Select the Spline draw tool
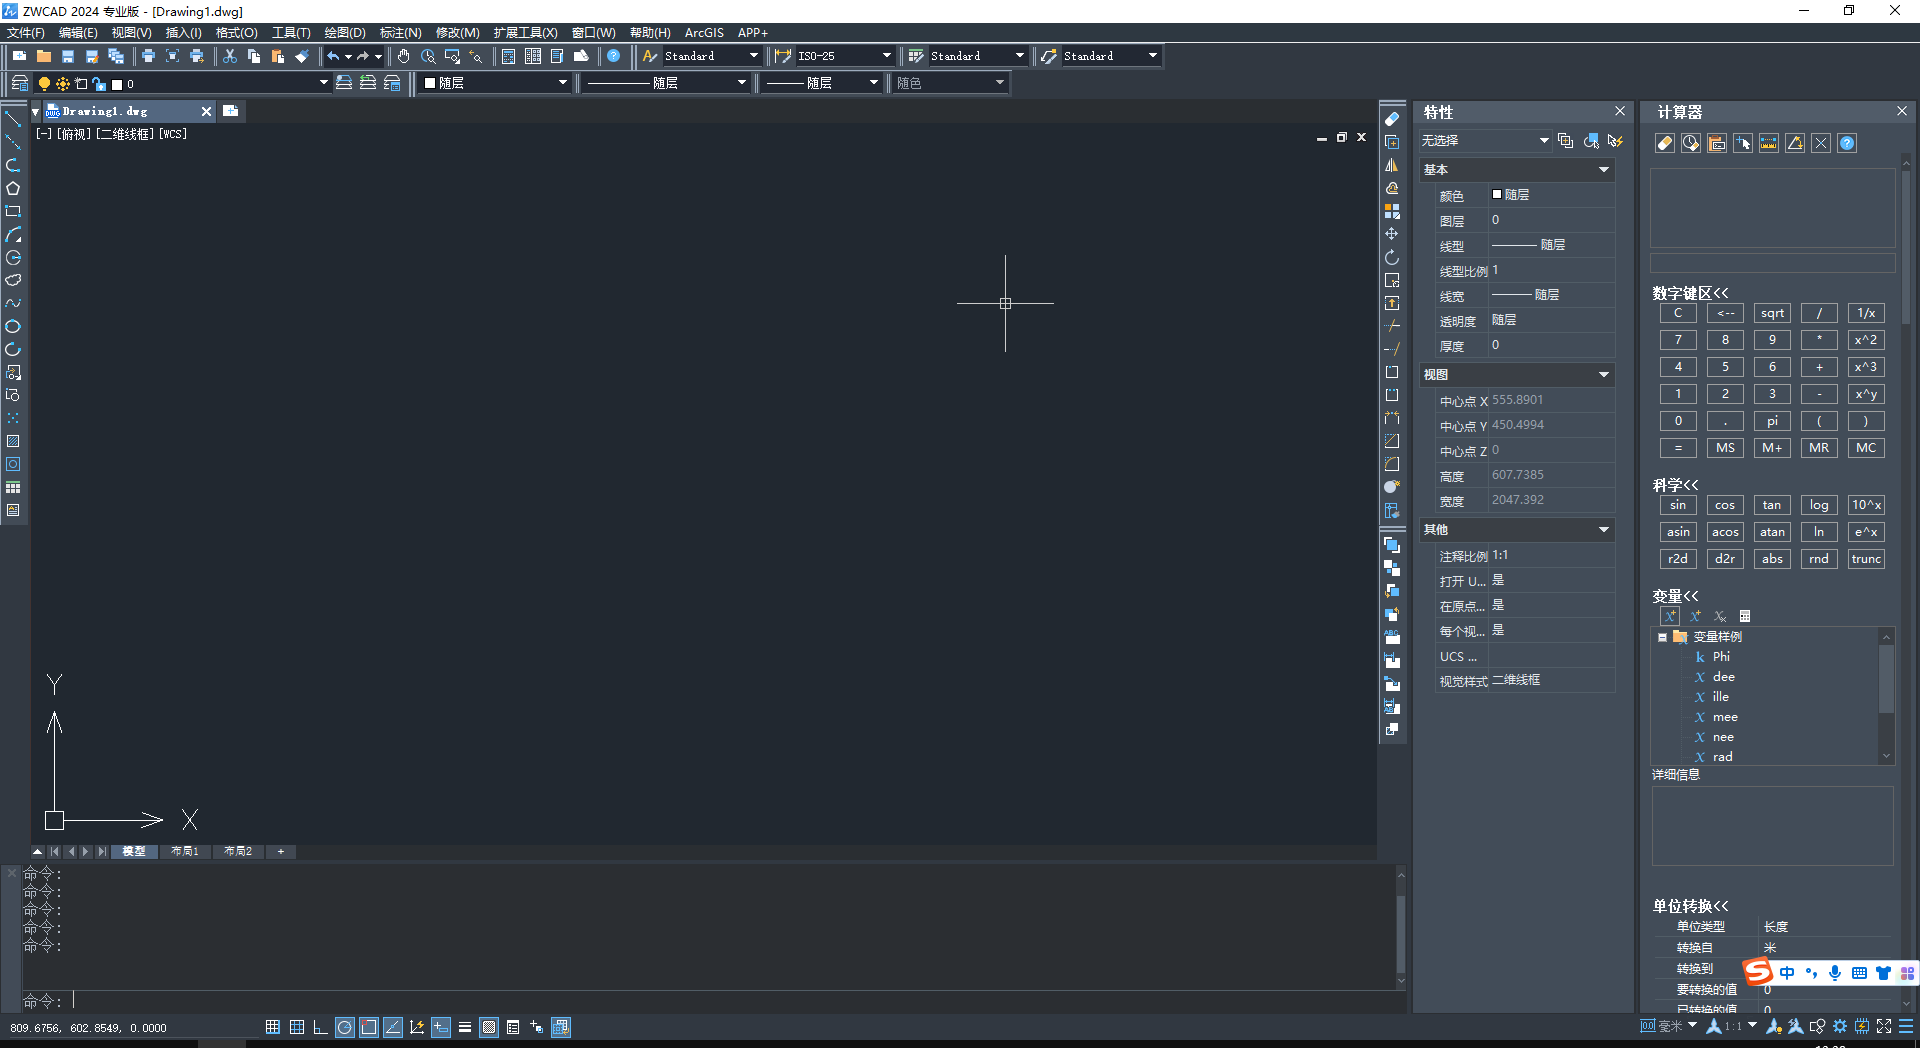The image size is (1920, 1048). tap(13, 303)
